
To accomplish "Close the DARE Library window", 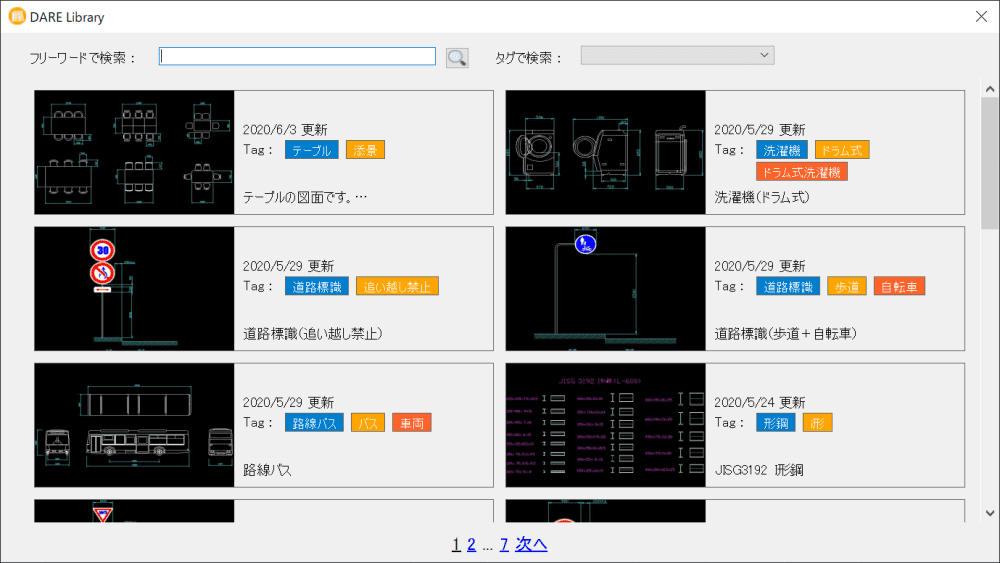I will pos(982,17).
